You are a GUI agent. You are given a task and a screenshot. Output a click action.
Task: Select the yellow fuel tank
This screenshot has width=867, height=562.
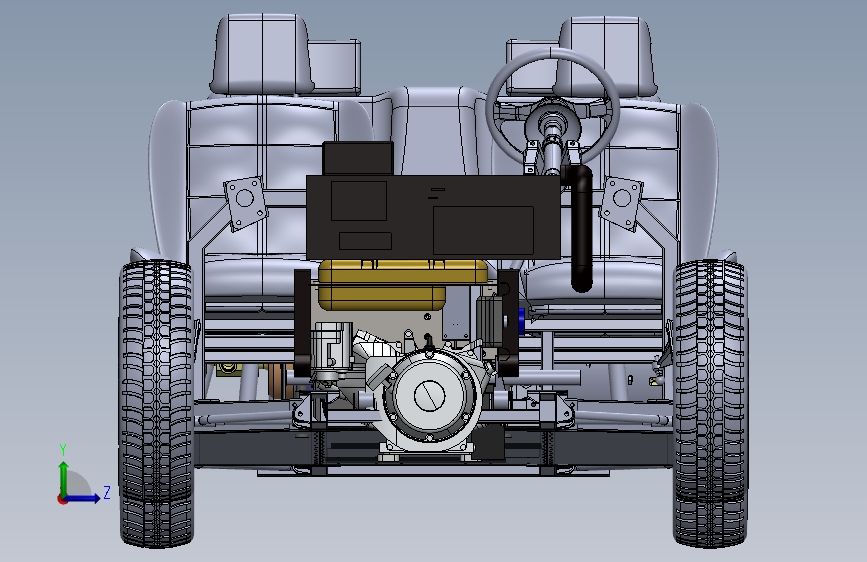tap(403, 284)
